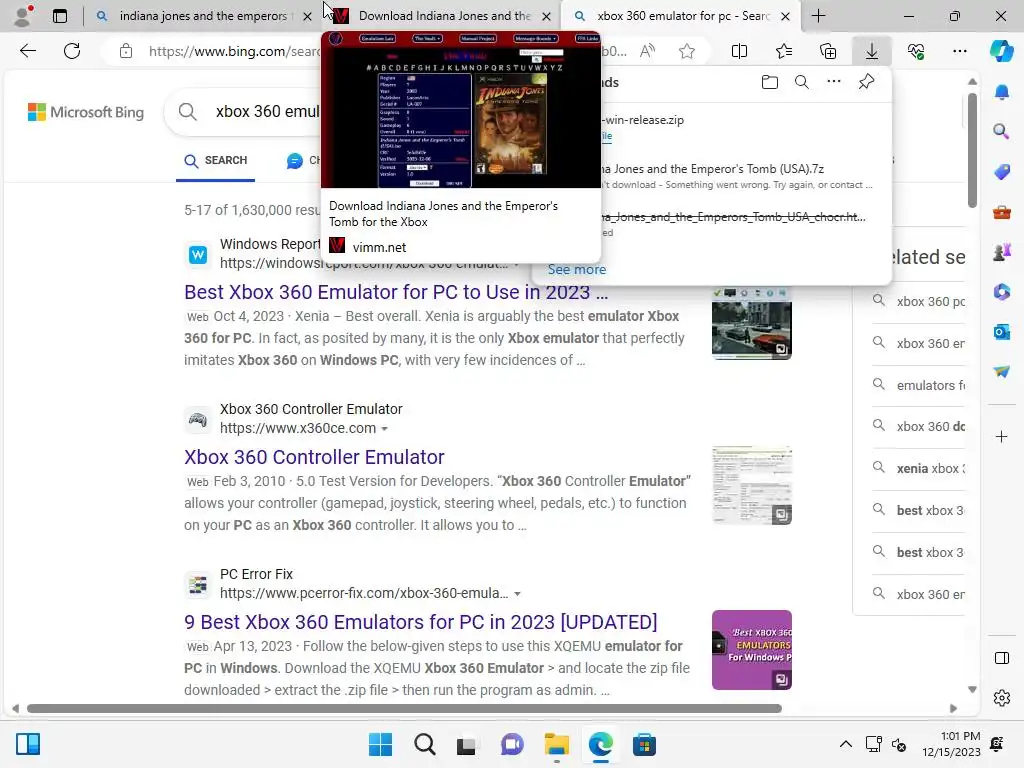1024x768 pixels.
Task: Open the sidebar Outlook icon
Action: (1001, 332)
